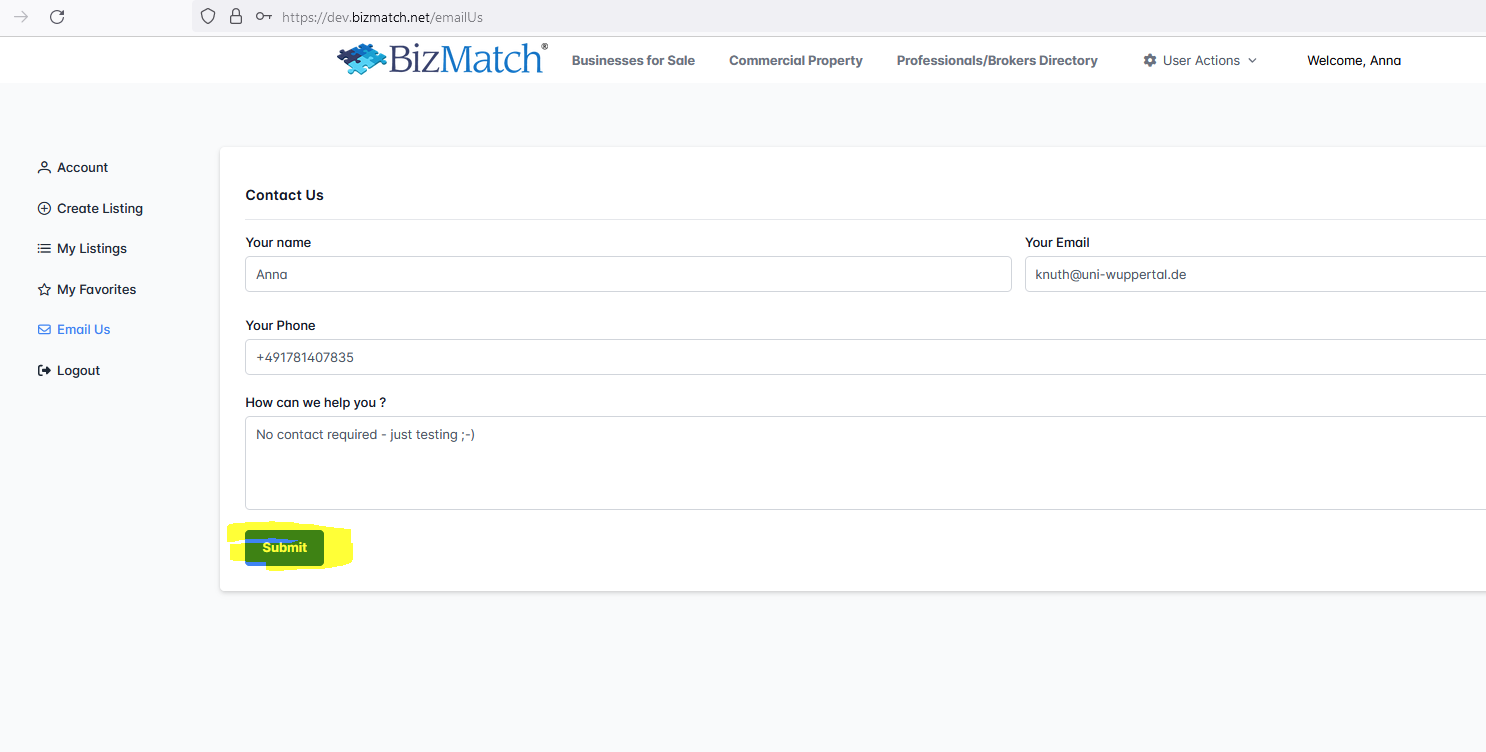This screenshot has height=752, width=1486.
Task: Click the Account person icon in sidebar
Action: pos(44,168)
